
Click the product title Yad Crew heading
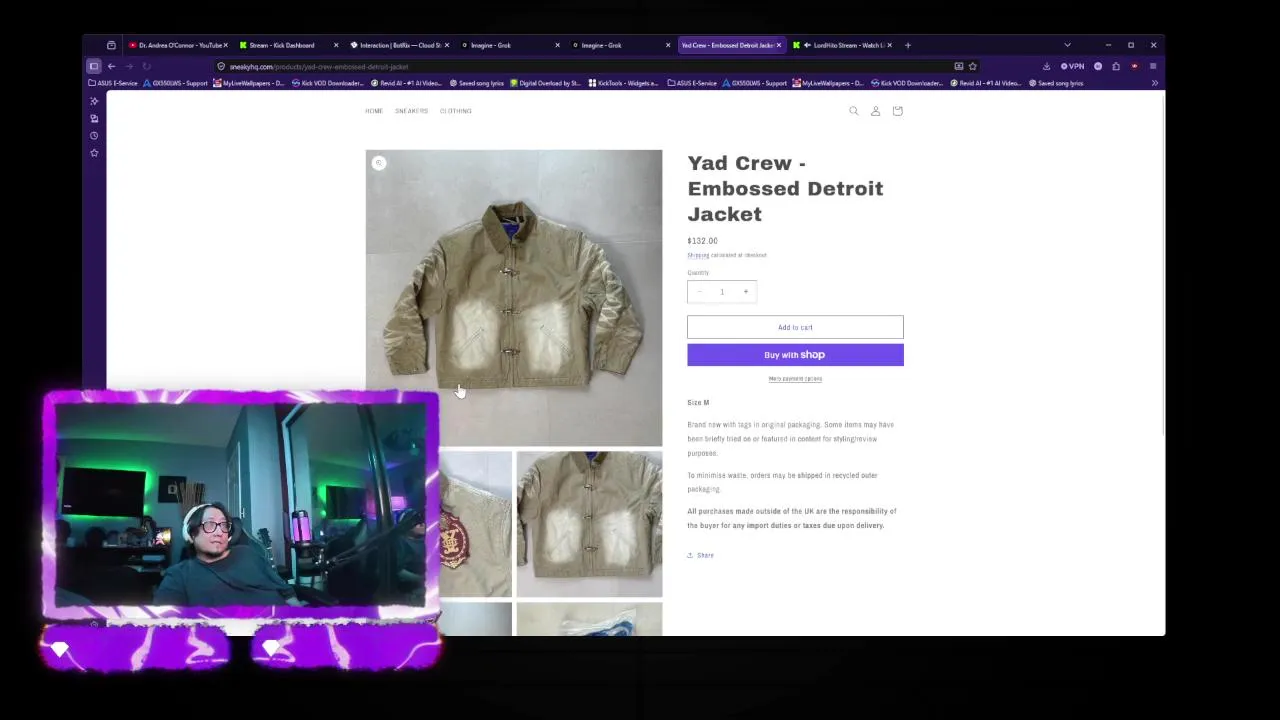pos(785,188)
